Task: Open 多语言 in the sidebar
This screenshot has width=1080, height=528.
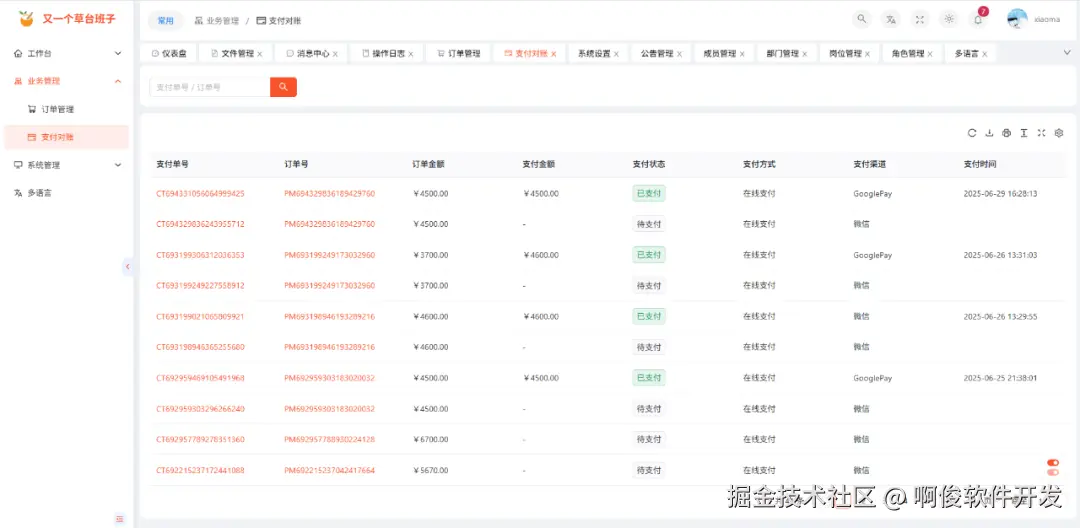Action: point(68,193)
